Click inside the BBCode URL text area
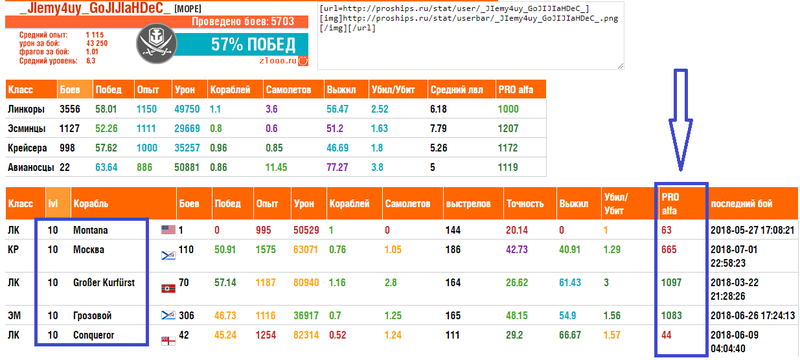800x360 pixels. [x=470, y=35]
